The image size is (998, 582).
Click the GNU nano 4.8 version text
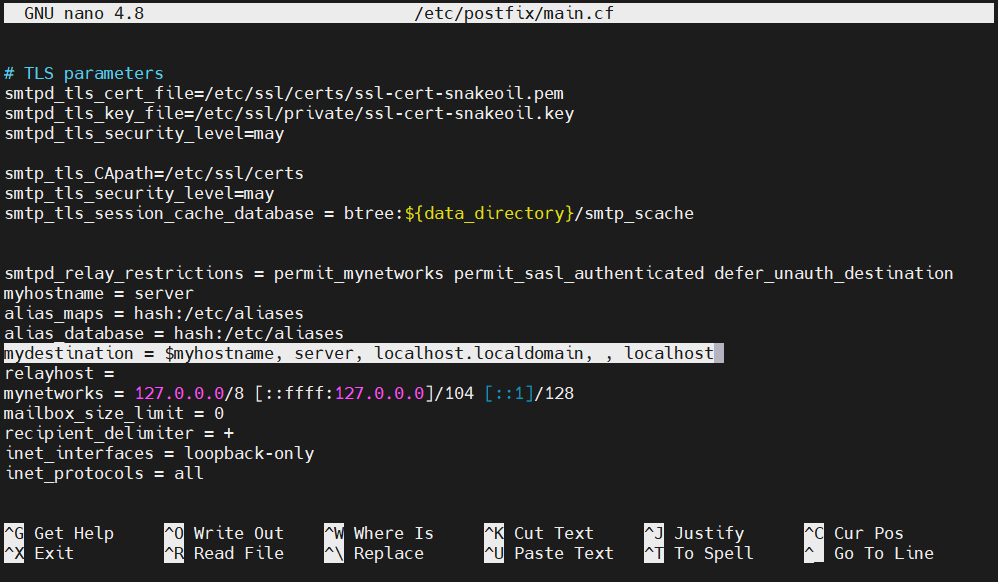84,13
